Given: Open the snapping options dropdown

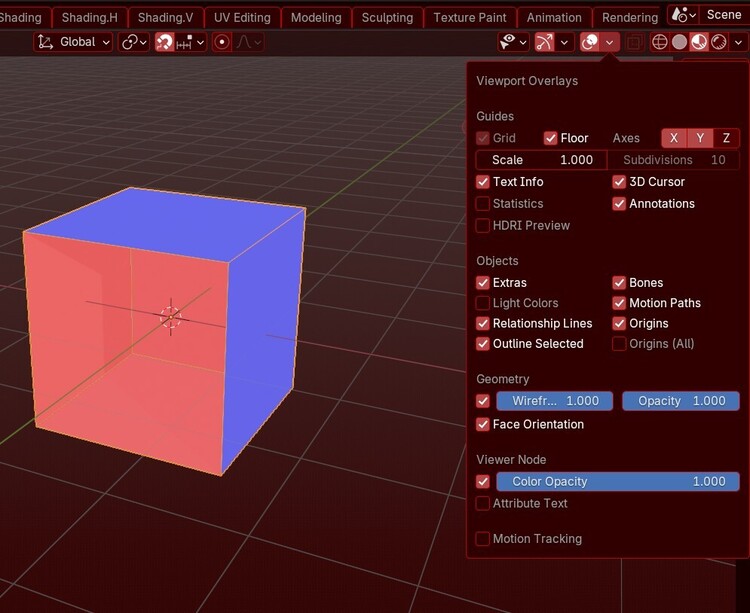Looking at the screenshot, I should pyautogui.click(x=191, y=42).
